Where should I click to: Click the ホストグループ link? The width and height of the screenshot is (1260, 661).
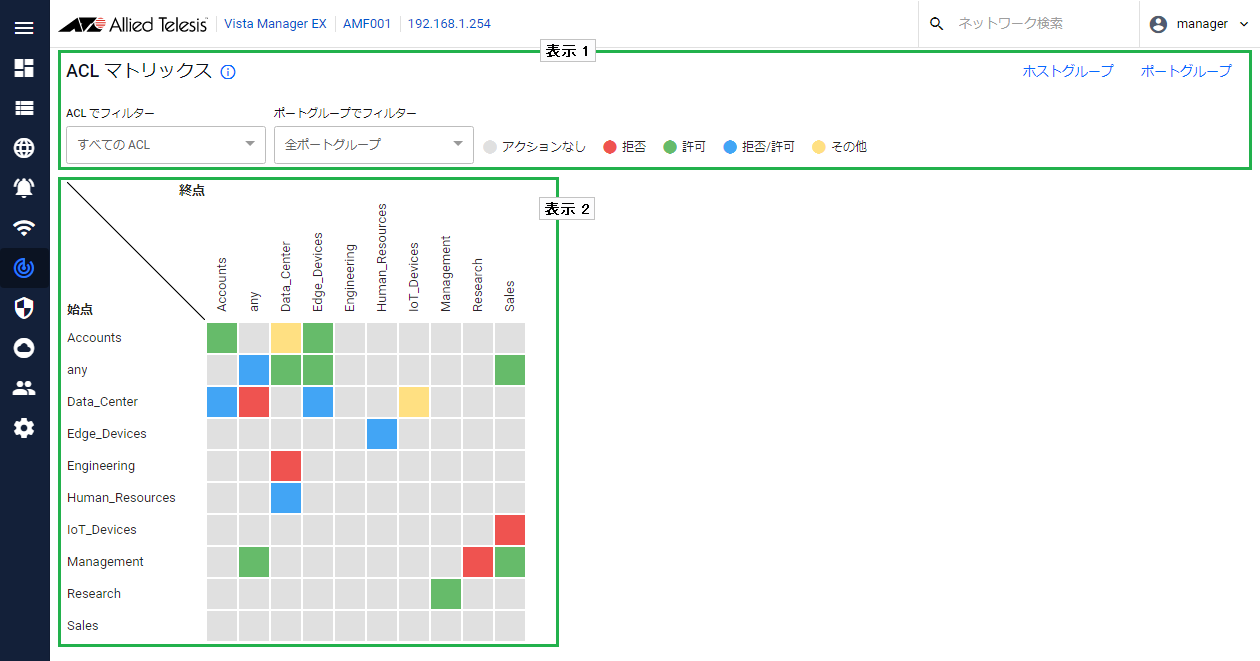coord(1067,71)
